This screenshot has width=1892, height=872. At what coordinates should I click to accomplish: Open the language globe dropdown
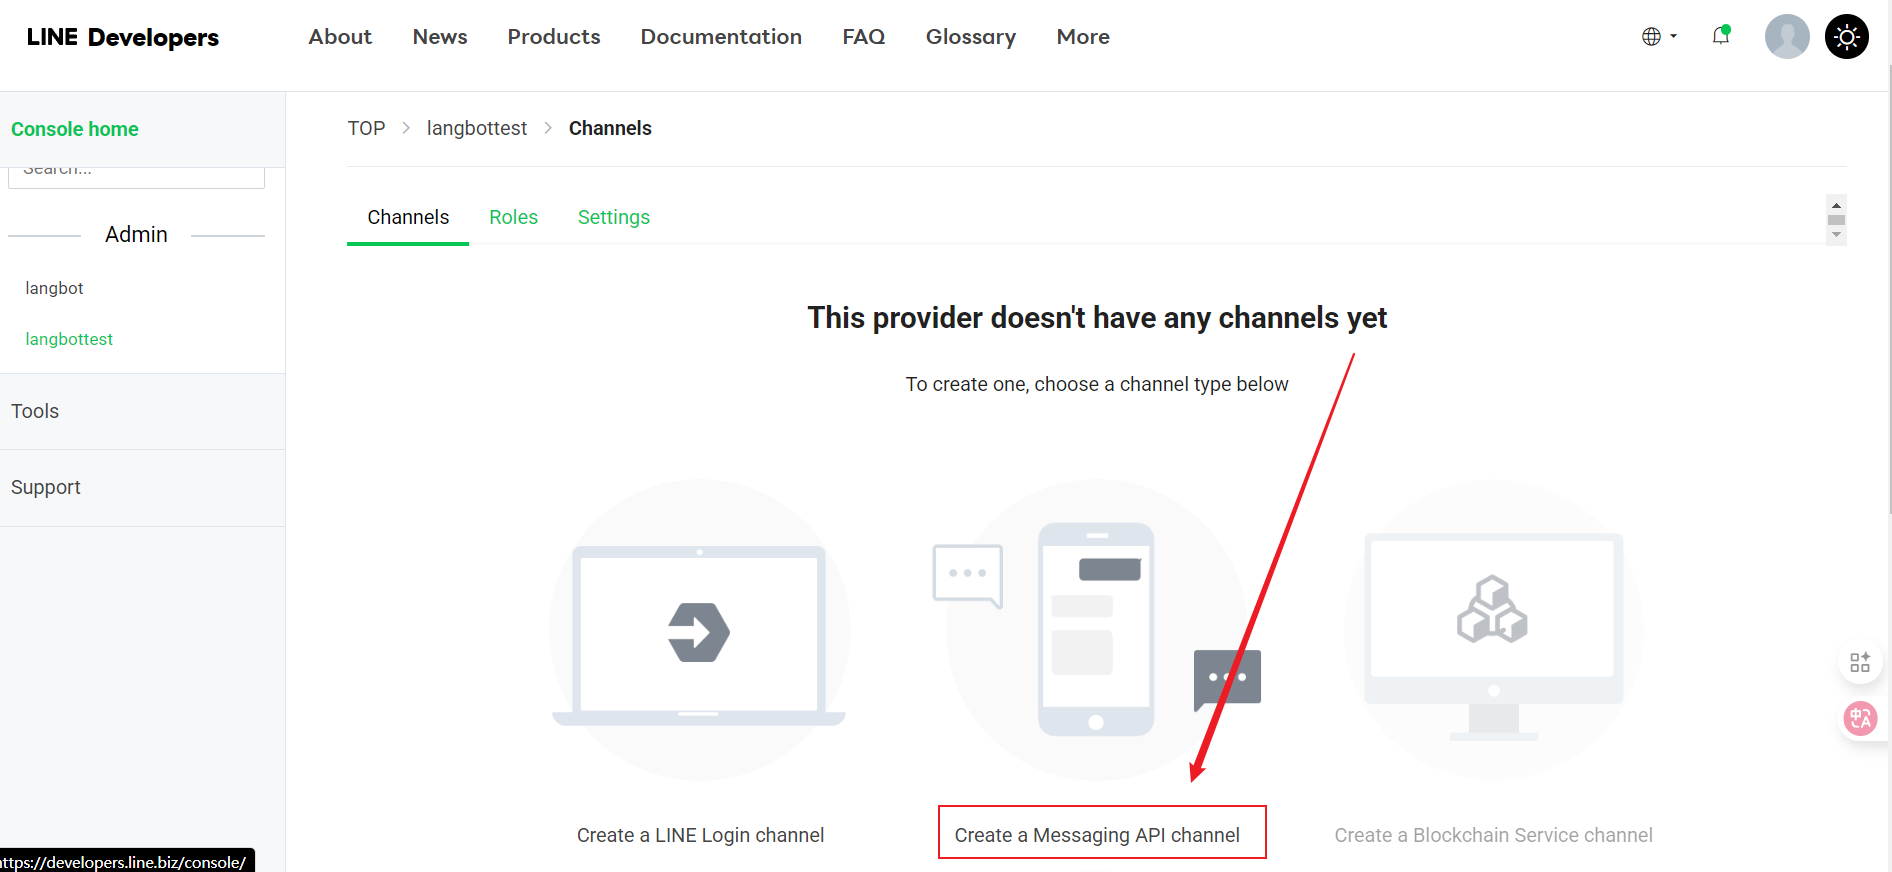tap(1658, 37)
